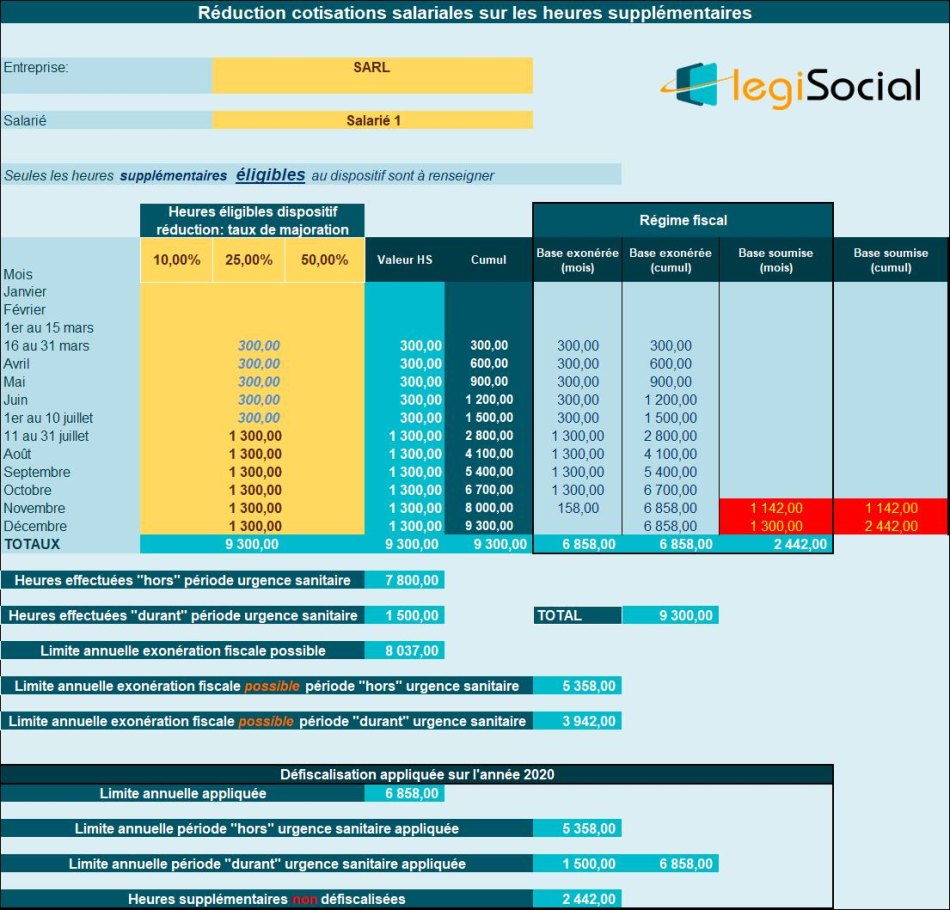Click the Heures supplémentaires non défiscalisées value

click(576, 899)
